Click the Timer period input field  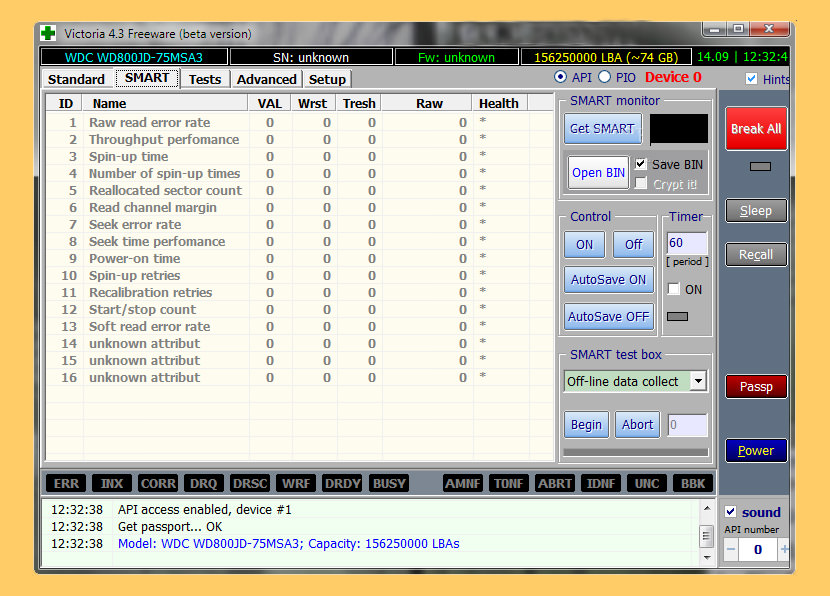[x=686, y=243]
